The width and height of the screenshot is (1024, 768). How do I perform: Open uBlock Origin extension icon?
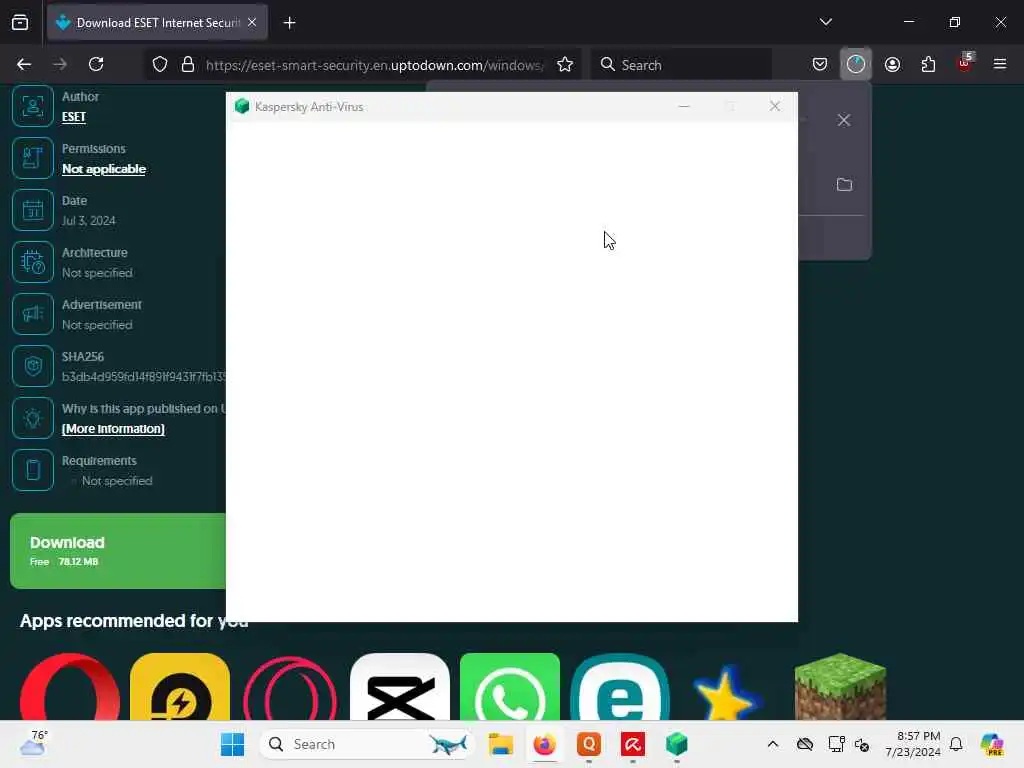coord(964,63)
